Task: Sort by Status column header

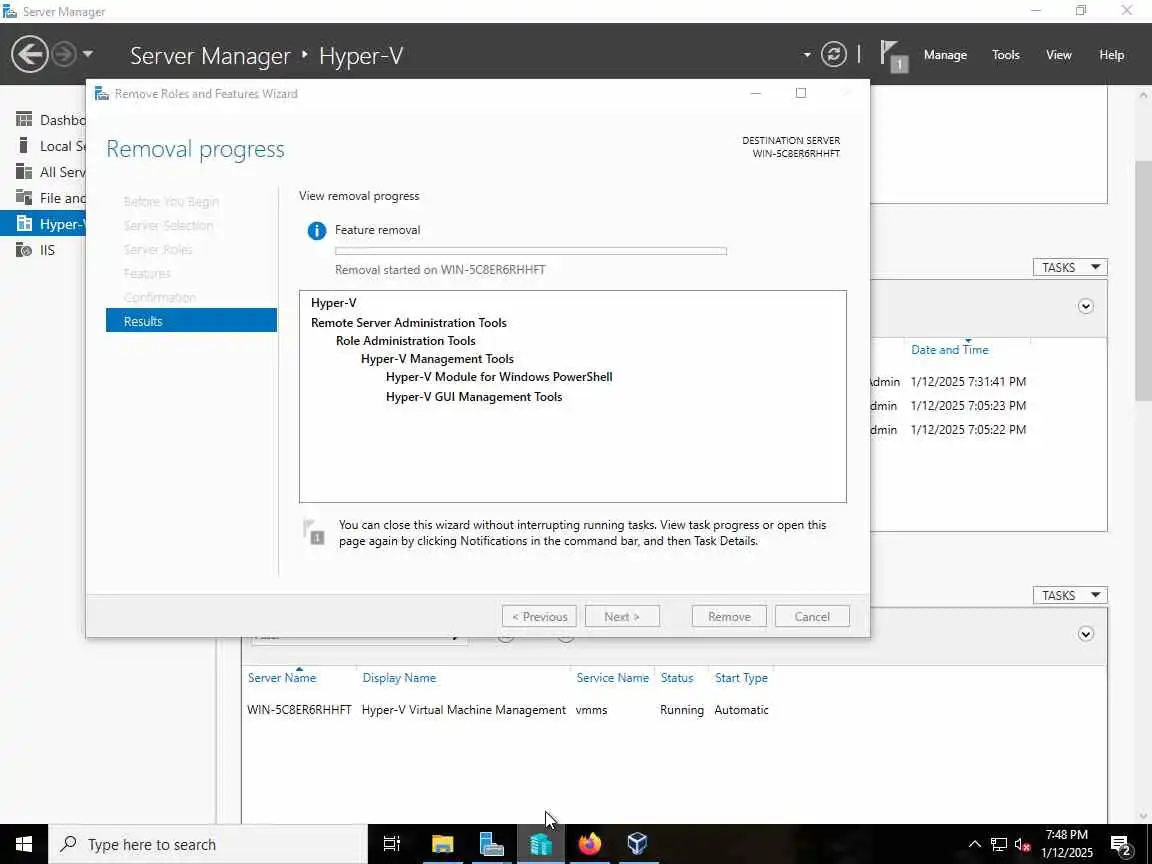Action: (x=677, y=677)
